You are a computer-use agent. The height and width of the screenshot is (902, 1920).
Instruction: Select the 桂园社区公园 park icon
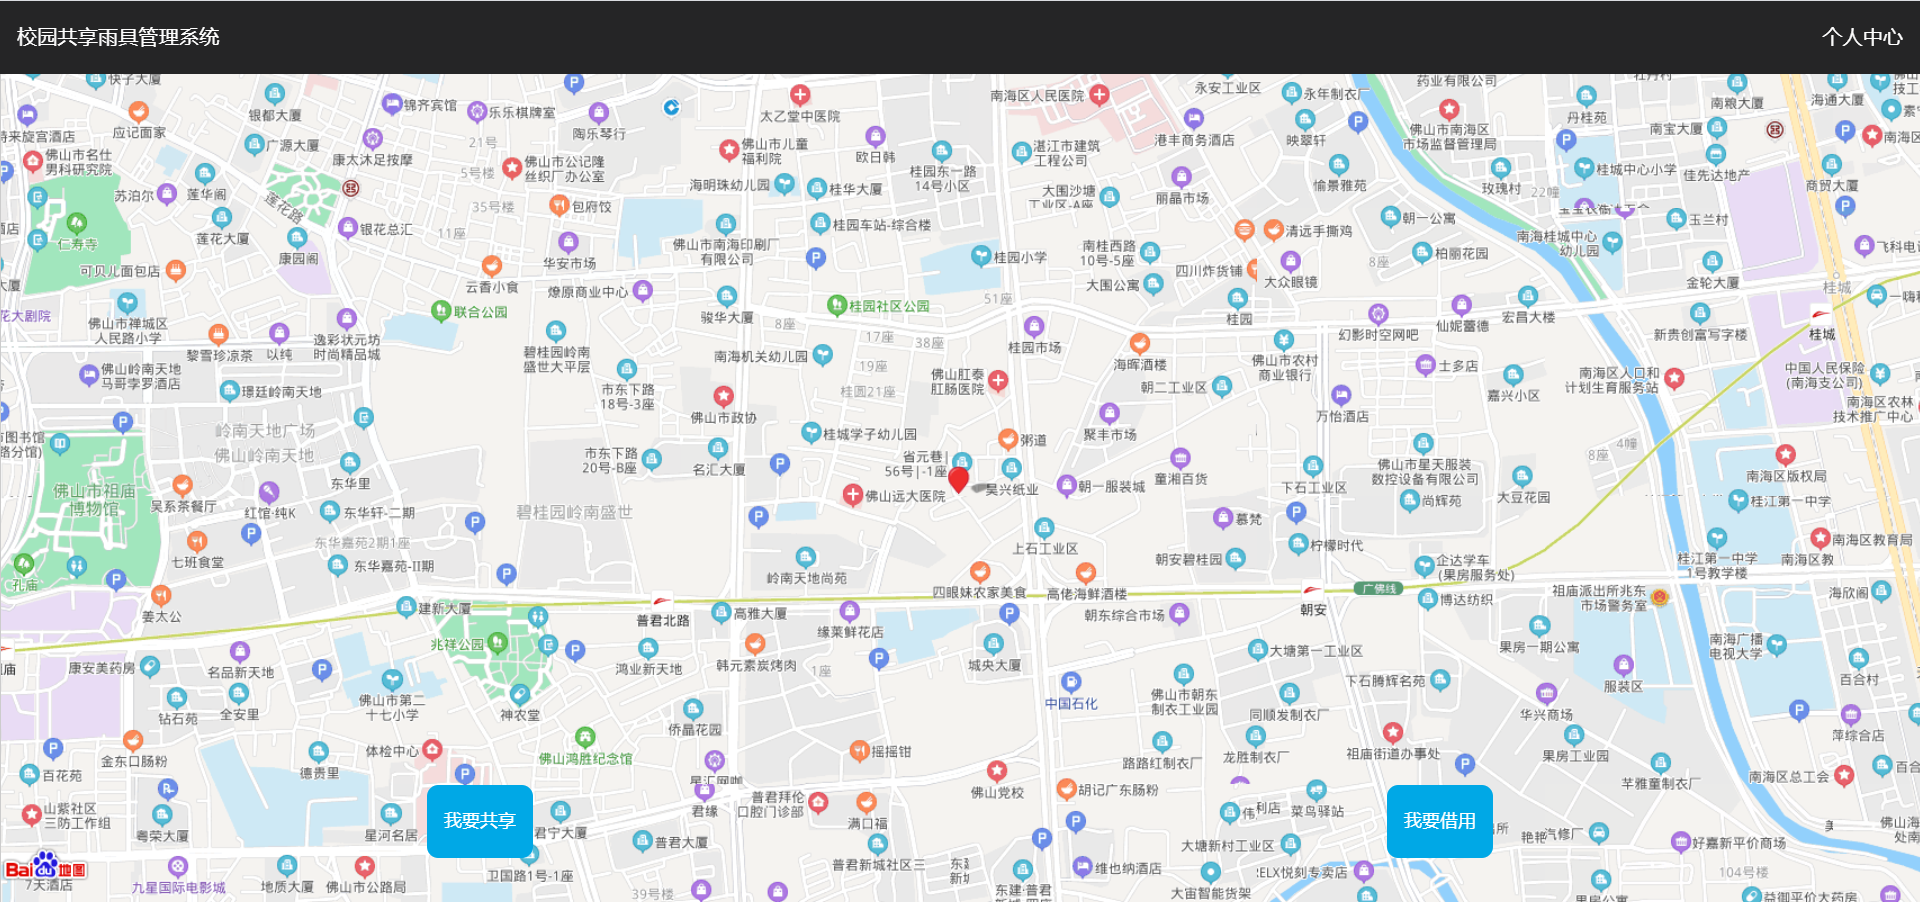837,305
